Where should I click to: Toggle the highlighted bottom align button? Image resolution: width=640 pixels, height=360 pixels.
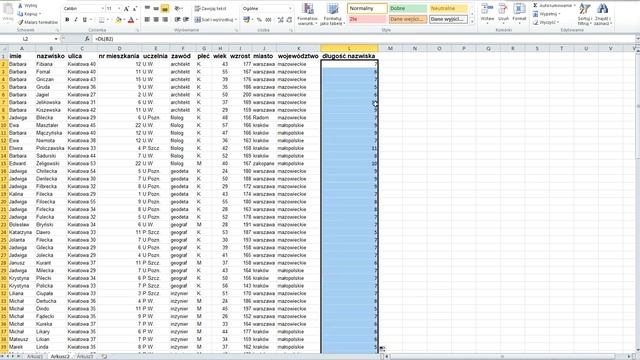point(165,9)
